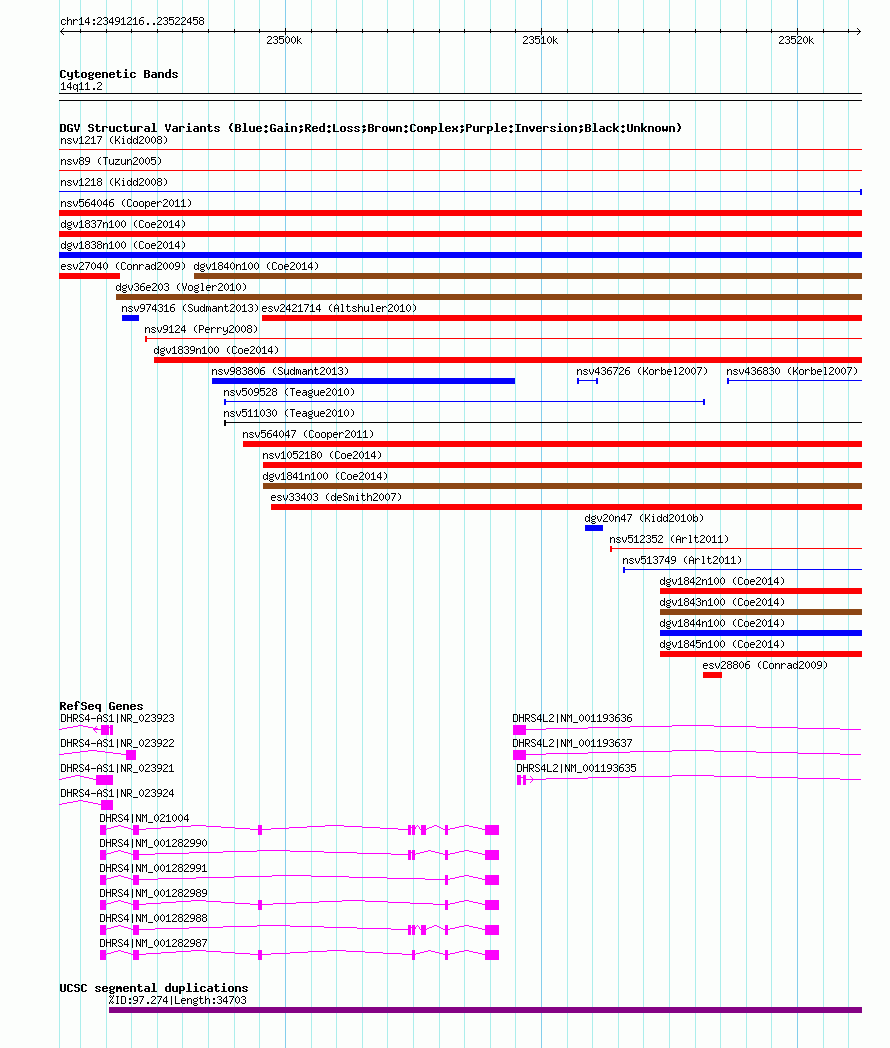Click the nsv1217 (Kidd2008) variant label
This screenshot has height=1048, width=890.
114,140
